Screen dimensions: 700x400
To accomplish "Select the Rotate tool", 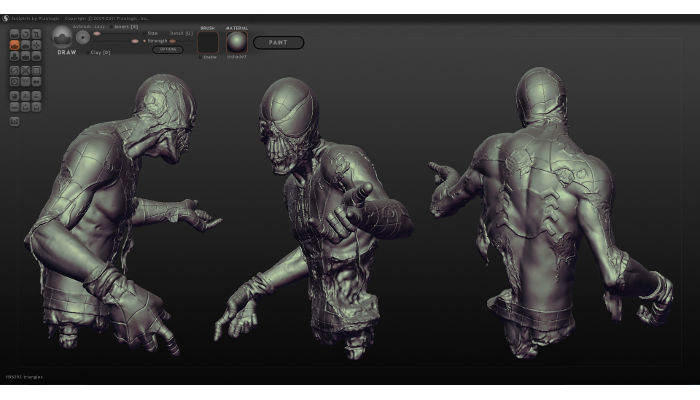I will 25,34.
